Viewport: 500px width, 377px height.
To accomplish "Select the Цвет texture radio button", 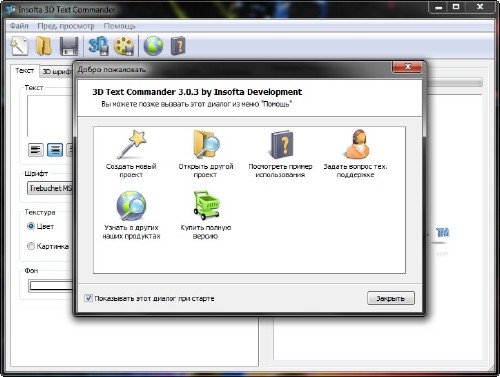I will [31, 226].
